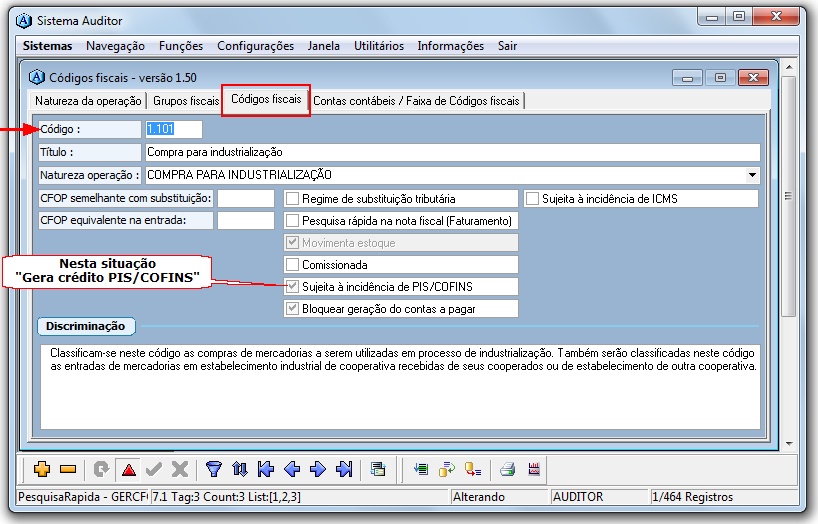Open the Utilitários menu

[x=379, y=46]
